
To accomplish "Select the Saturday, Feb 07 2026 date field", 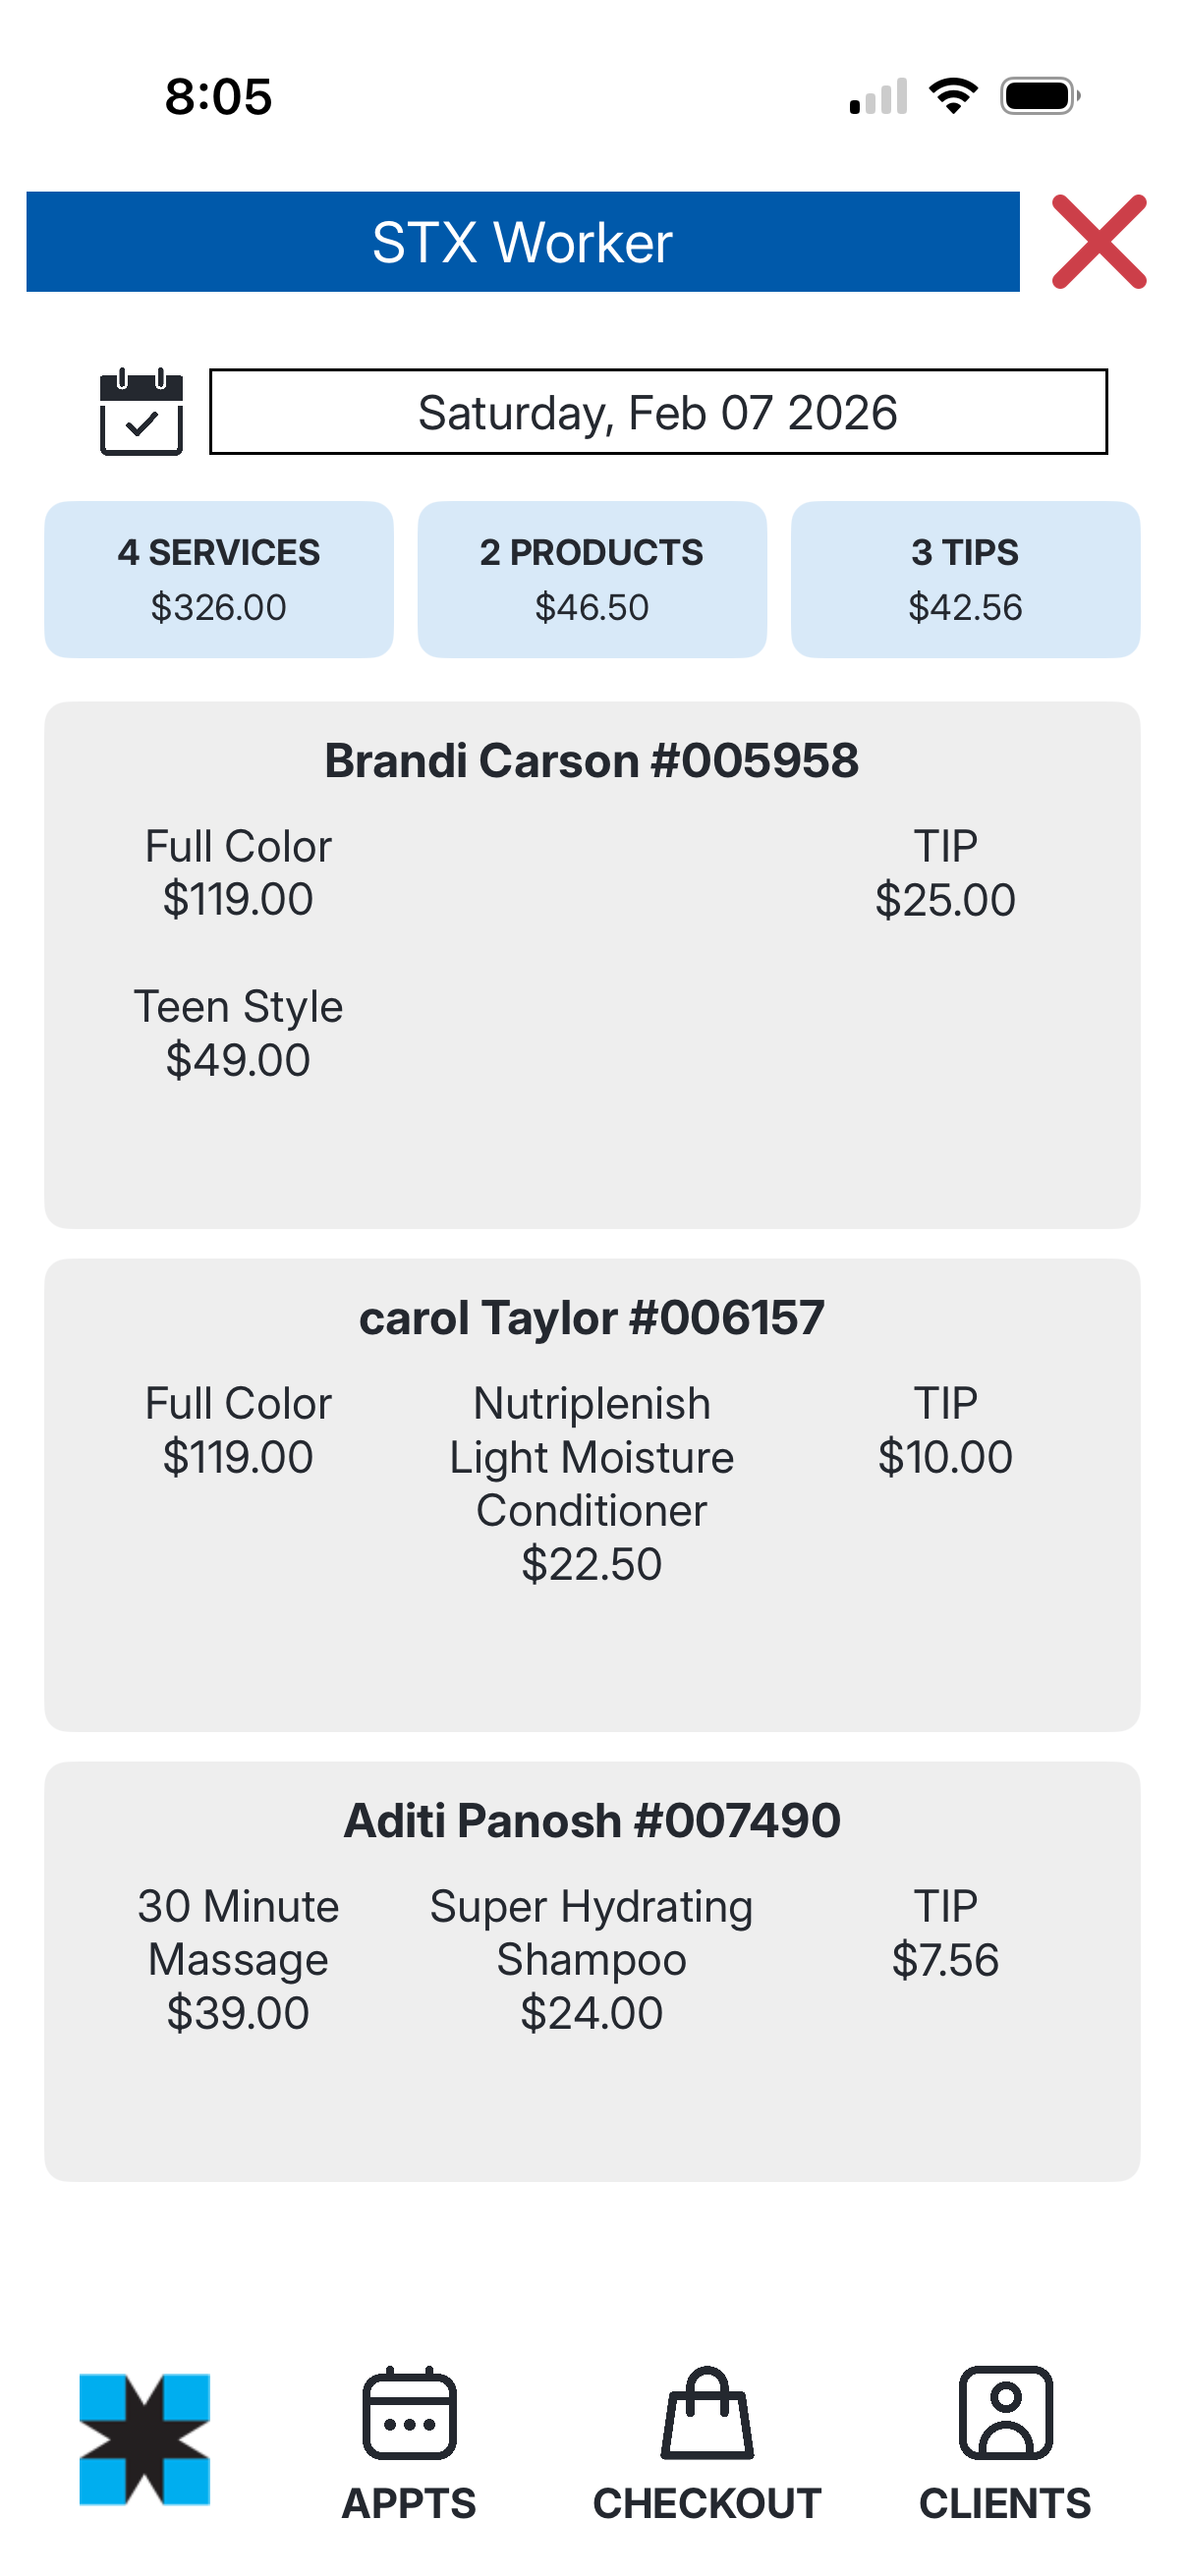I will (x=658, y=412).
